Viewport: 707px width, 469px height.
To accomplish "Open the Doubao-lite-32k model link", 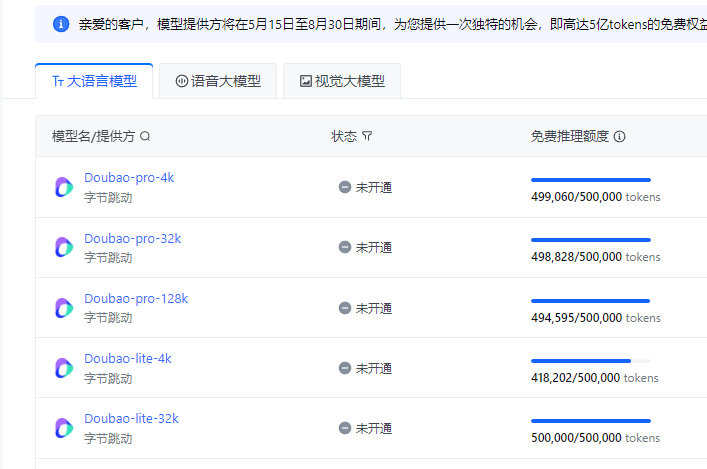I will pyautogui.click(x=132, y=418).
